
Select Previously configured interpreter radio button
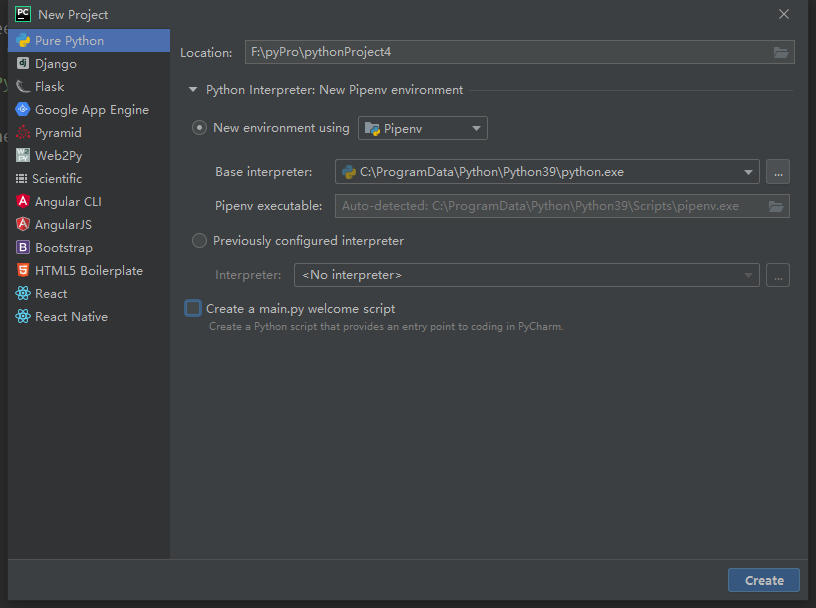point(199,240)
